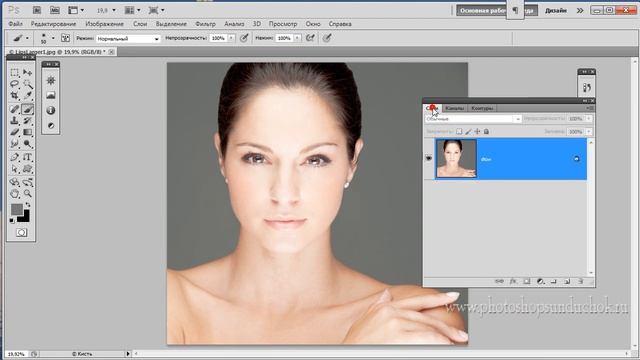Open the Navigator panel sun-shaped icon
The height and width of the screenshot is (360, 640).
(x=51, y=80)
